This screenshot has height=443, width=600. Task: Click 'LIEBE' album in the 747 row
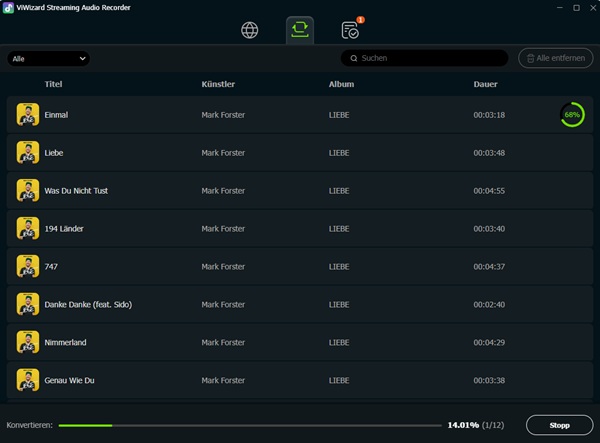[x=339, y=266]
